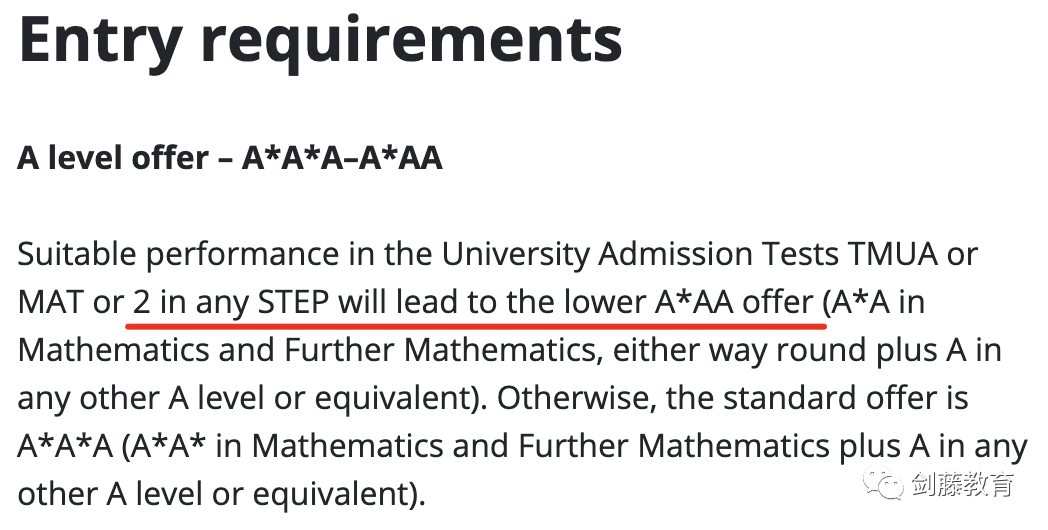Click the red underlined STEP sentence

pos(473,303)
